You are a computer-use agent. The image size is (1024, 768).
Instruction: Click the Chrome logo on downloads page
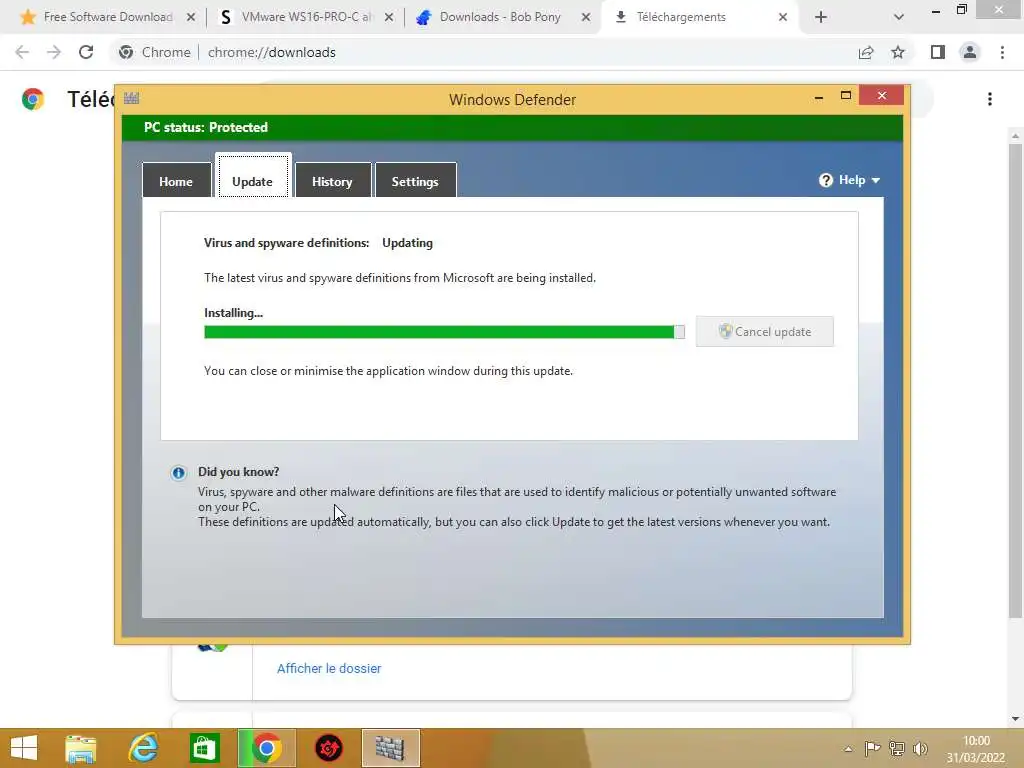coord(33,99)
